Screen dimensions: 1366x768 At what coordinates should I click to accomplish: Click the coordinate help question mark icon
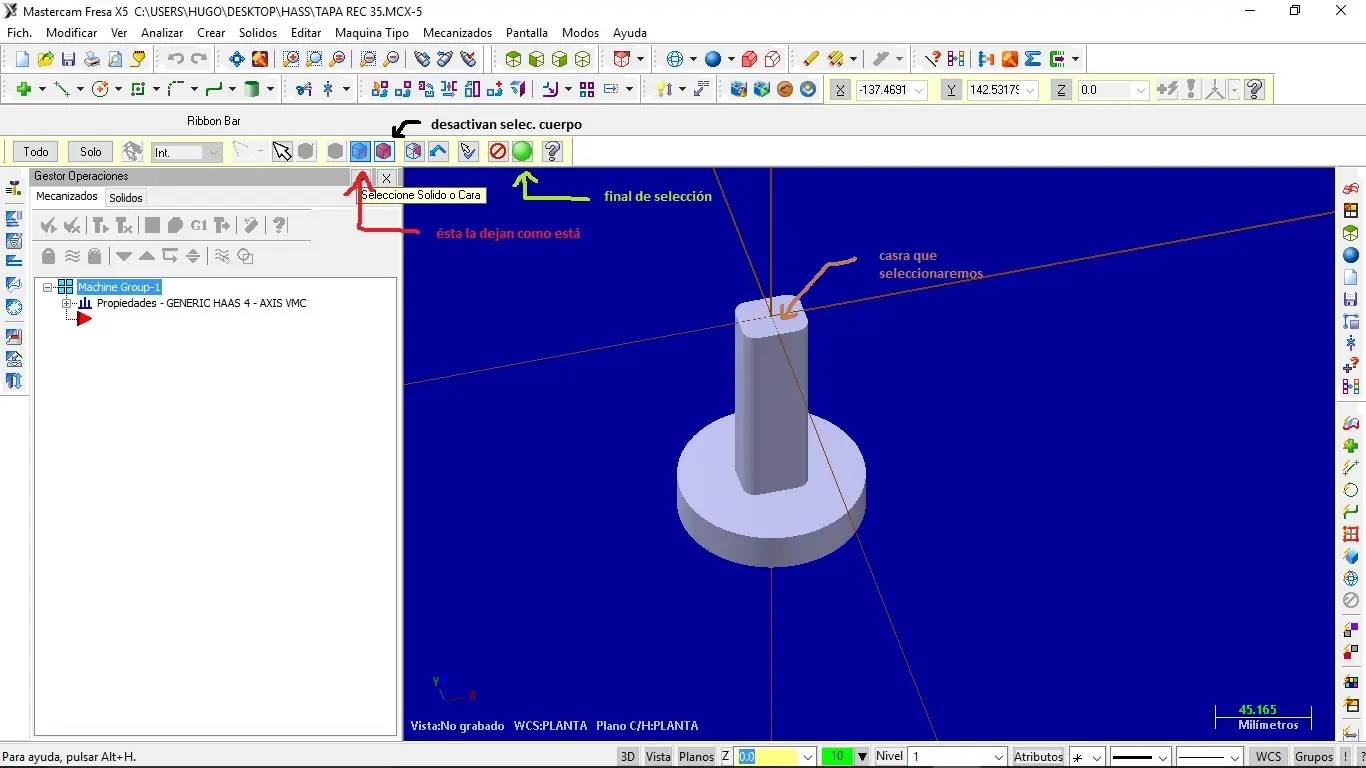tap(1255, 89)
